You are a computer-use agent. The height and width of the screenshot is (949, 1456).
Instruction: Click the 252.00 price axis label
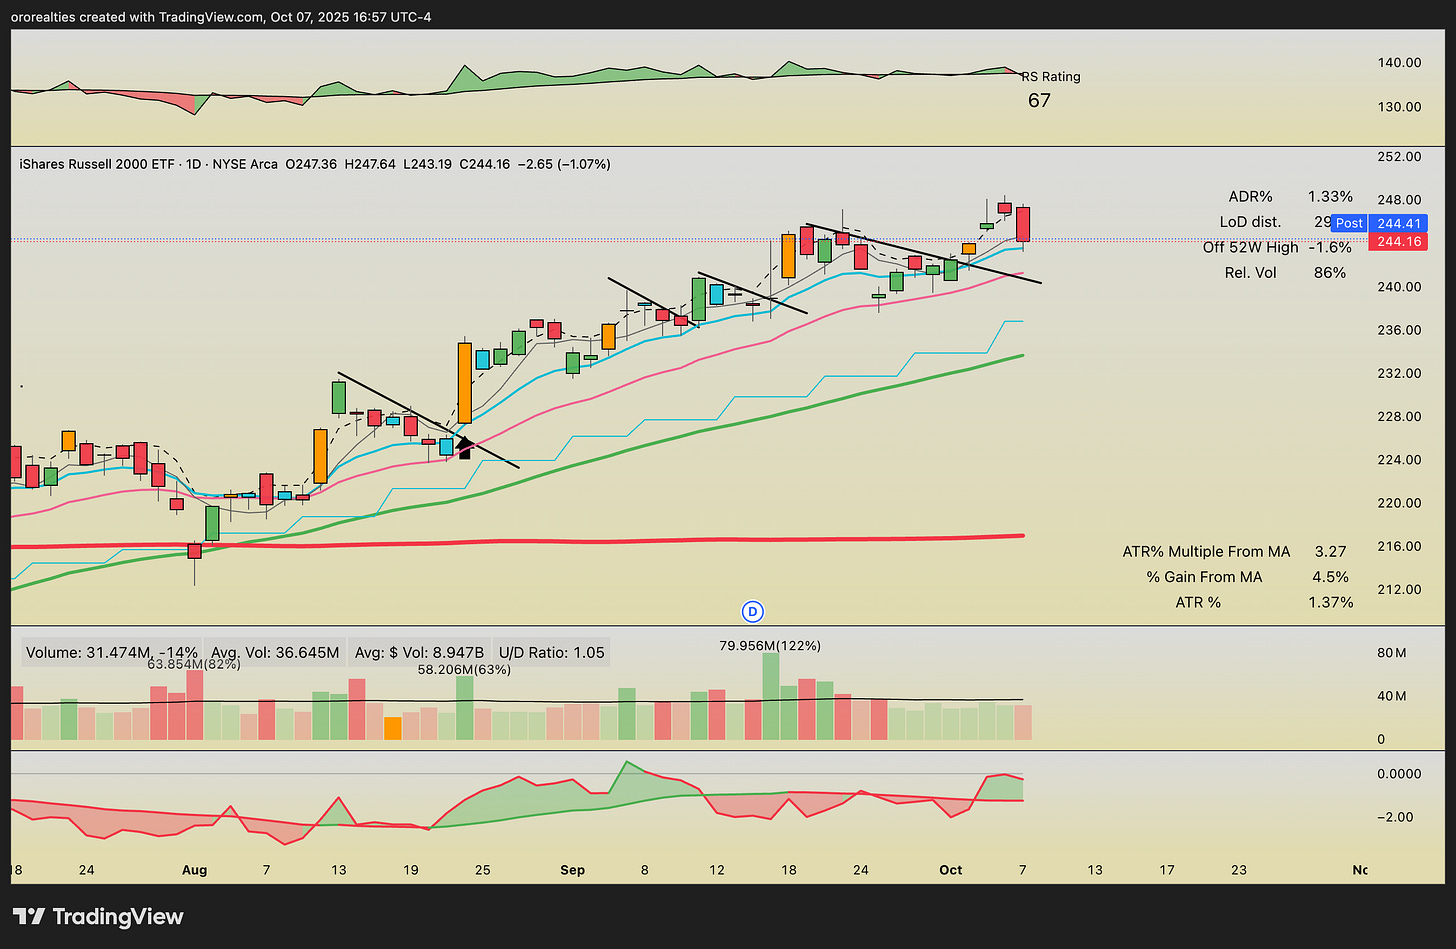tap(1400, 157)
